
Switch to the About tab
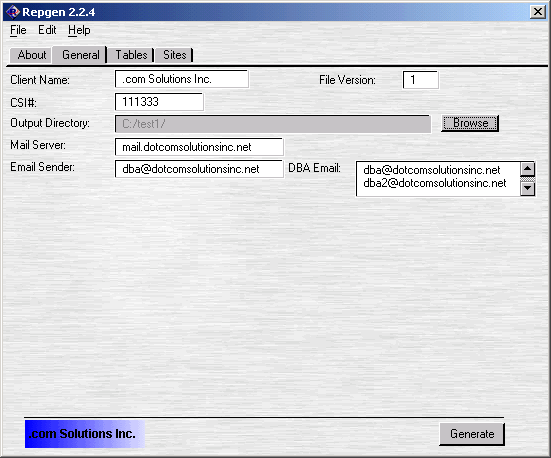coord(32,55)
